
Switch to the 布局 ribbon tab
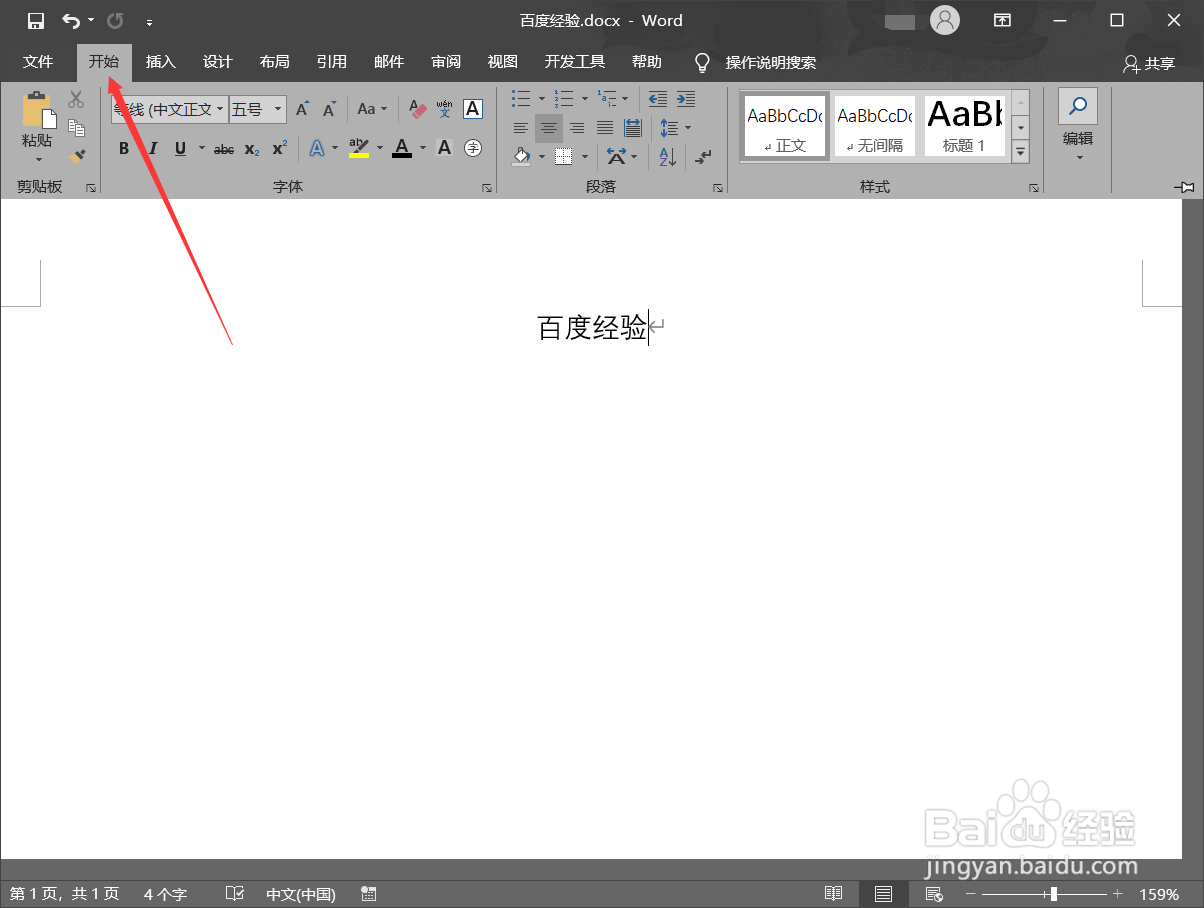(x=274, y=62)
